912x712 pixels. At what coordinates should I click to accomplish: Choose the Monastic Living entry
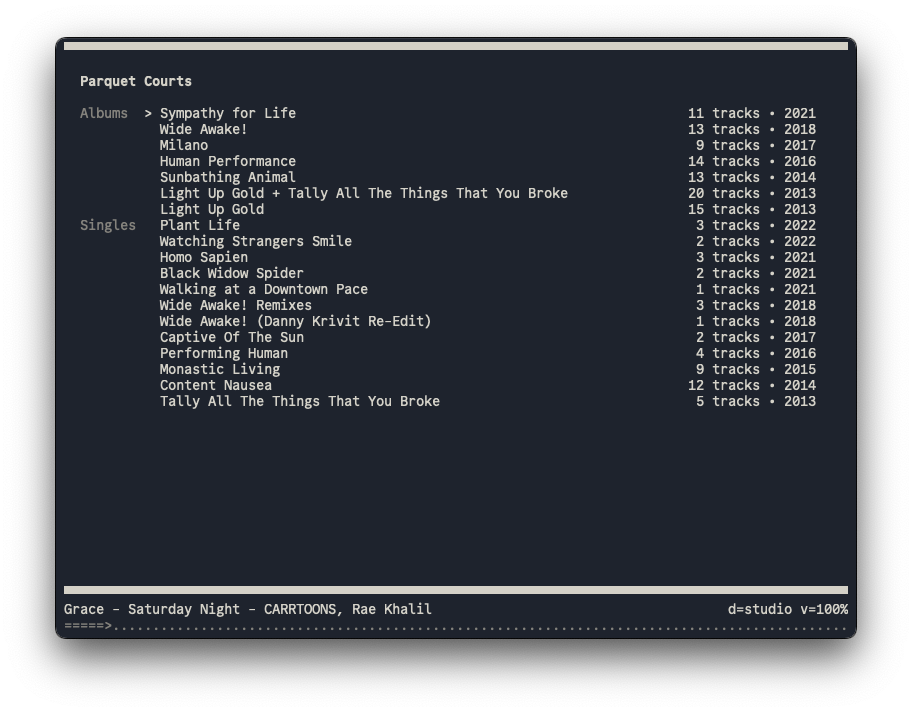tap(220, 369)
